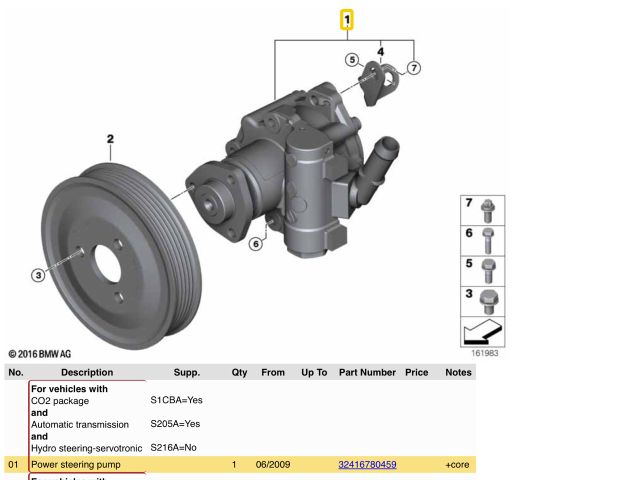Screen dimensions: 640x480
Task: Select bolt thumbnail 7 in the legend
Action: click(486, 210)
